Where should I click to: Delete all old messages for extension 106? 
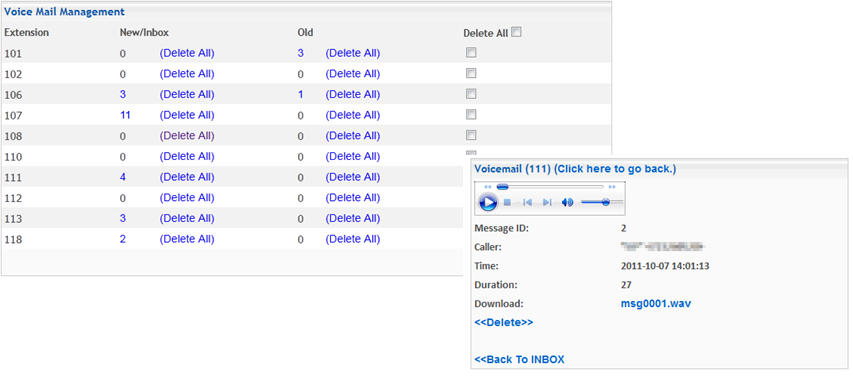[x=353, y=94]
